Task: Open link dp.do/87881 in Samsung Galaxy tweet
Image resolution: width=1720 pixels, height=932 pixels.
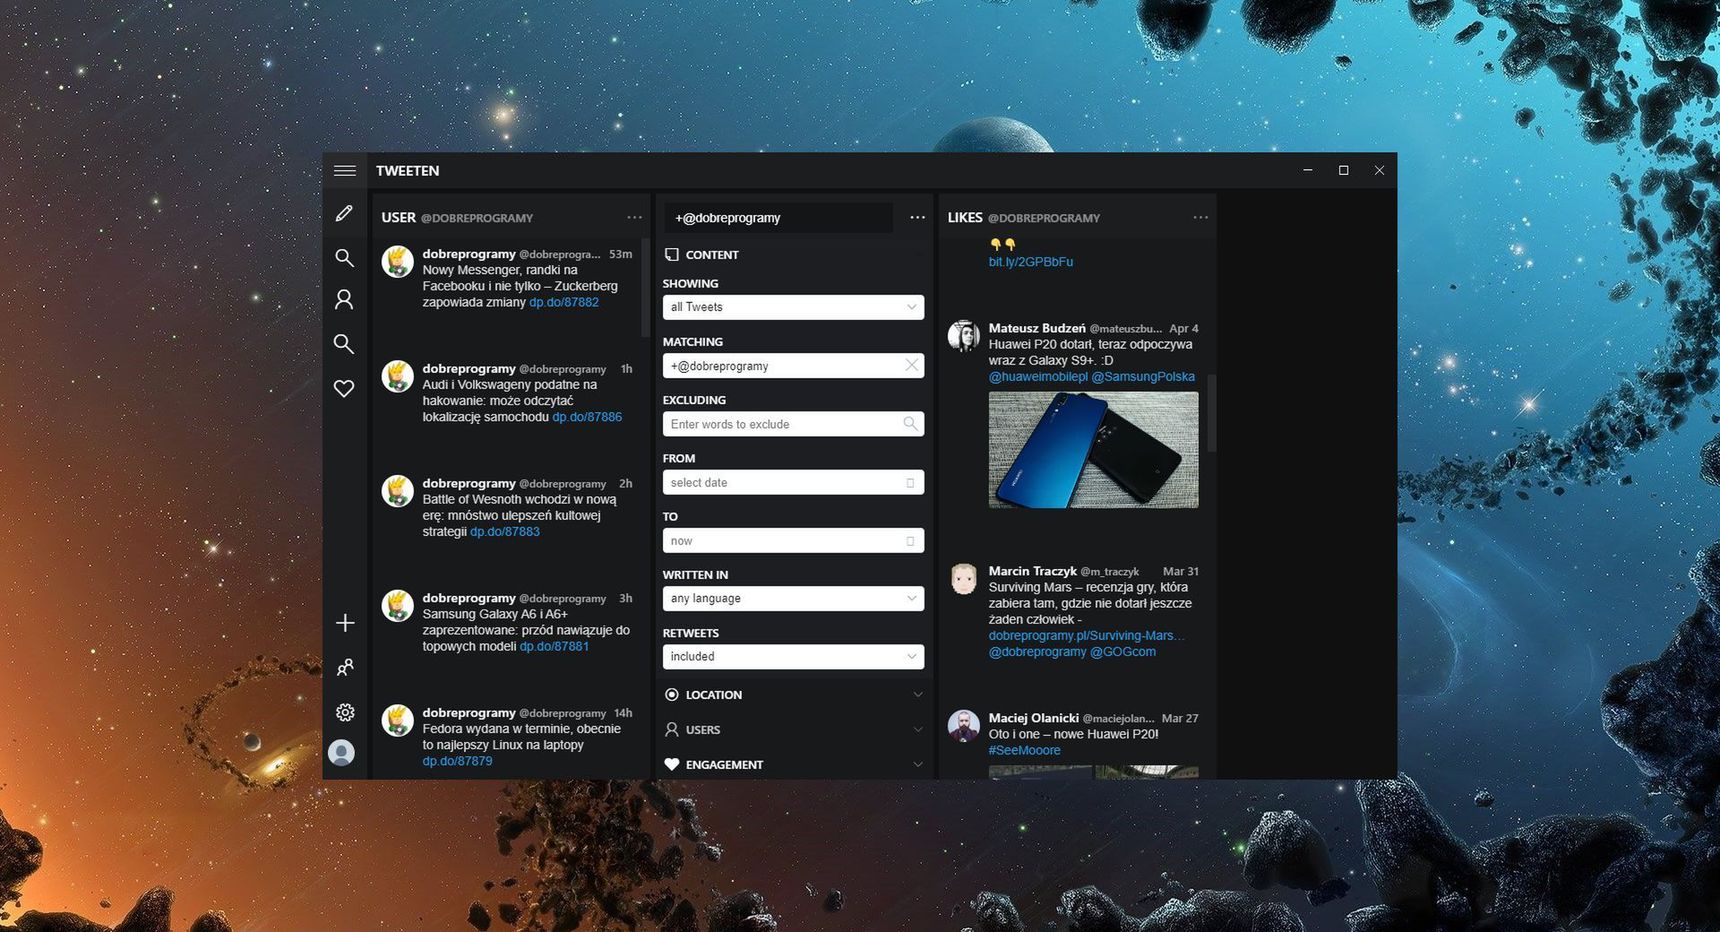Action: point(554,647)
